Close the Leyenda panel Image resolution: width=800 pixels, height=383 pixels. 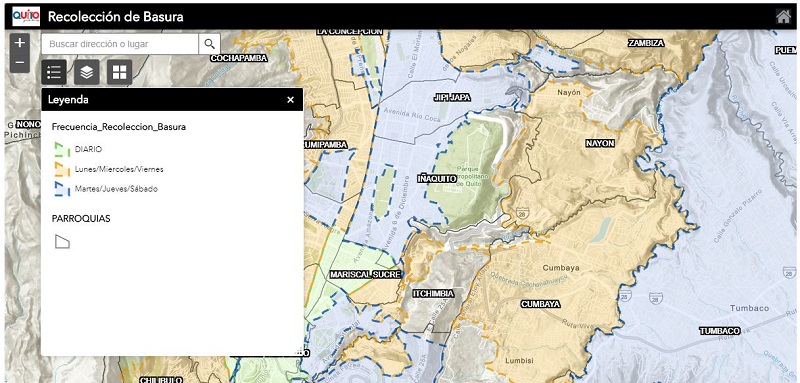coord(290,100)
